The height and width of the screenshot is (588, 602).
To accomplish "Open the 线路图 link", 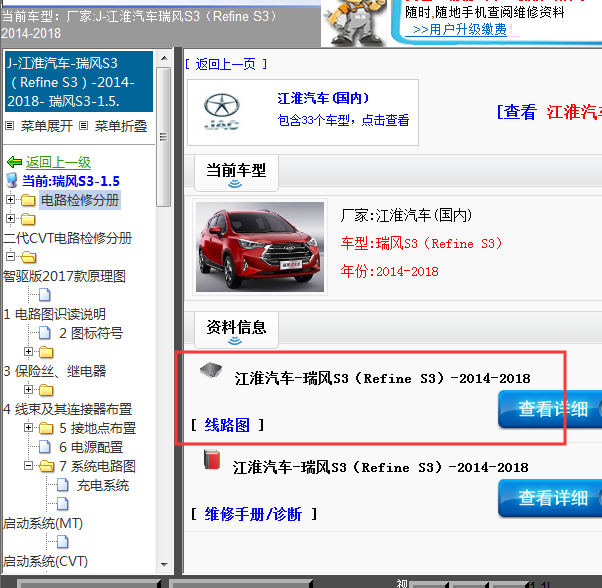I will click(227, 425).
